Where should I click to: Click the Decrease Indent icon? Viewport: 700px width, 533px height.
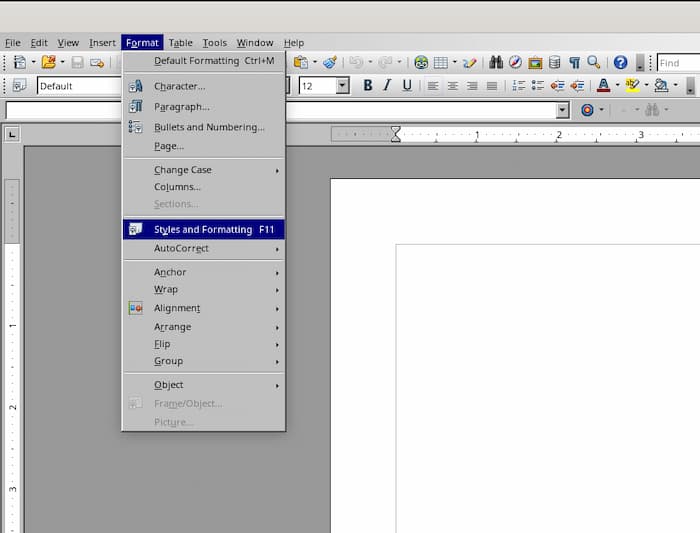coord(558,85)
